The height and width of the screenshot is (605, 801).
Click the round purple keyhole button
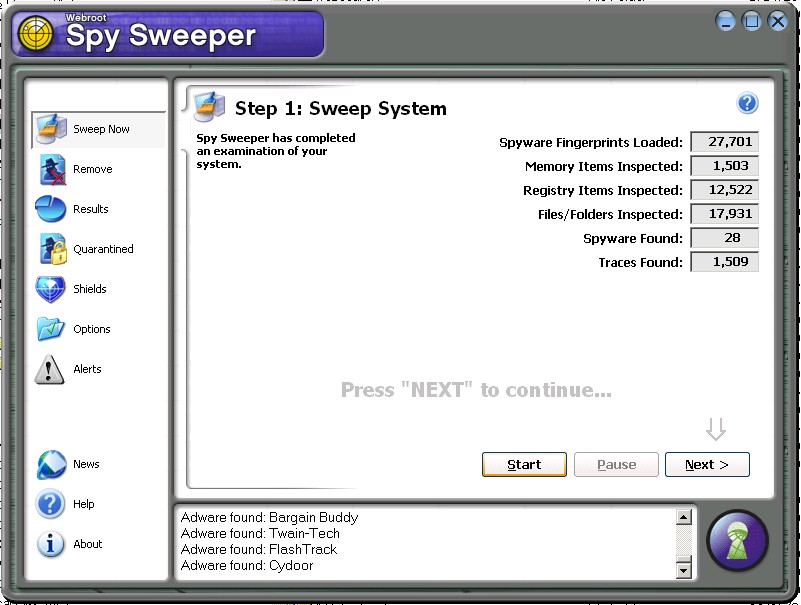[737, 541]
